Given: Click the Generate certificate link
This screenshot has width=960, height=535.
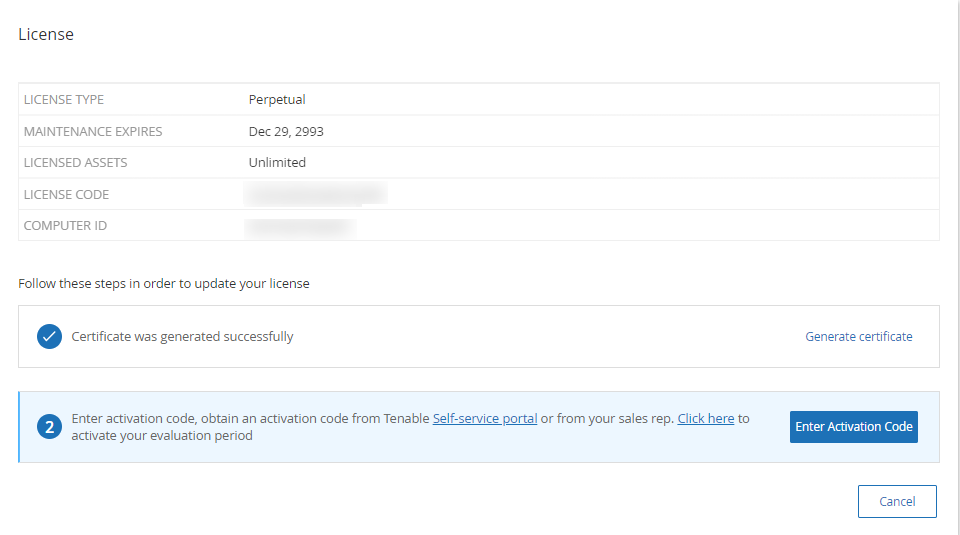Looking at the screenshot, I should pos(858,337).
